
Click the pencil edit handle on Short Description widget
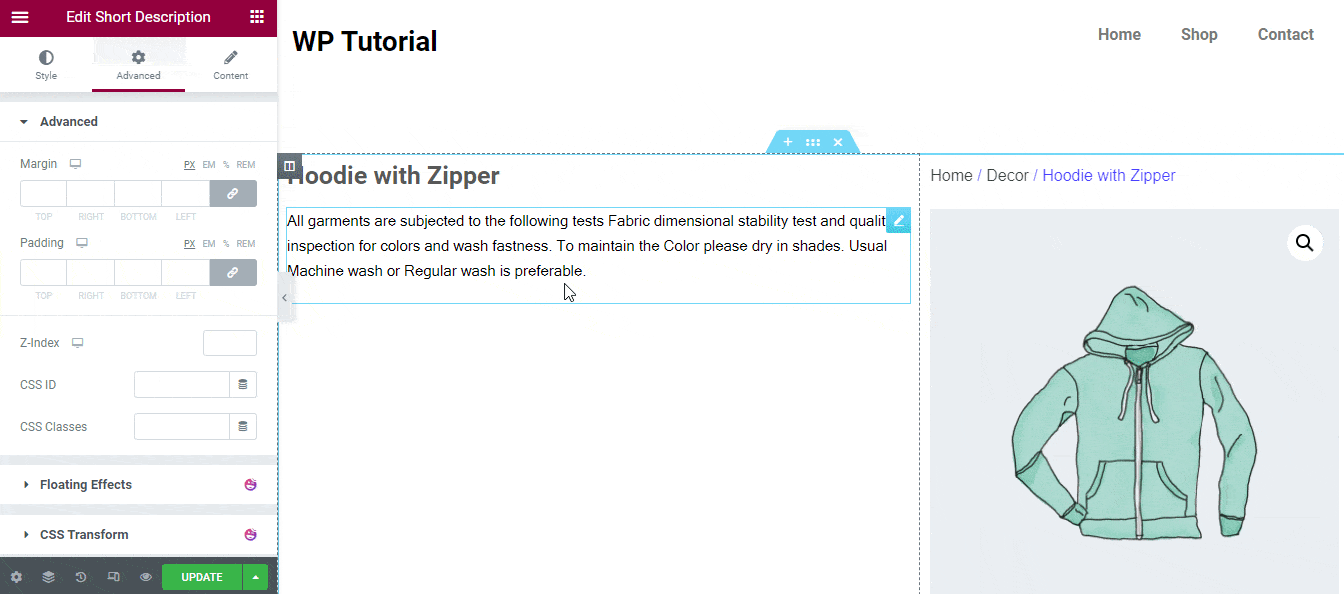point(898,220)
